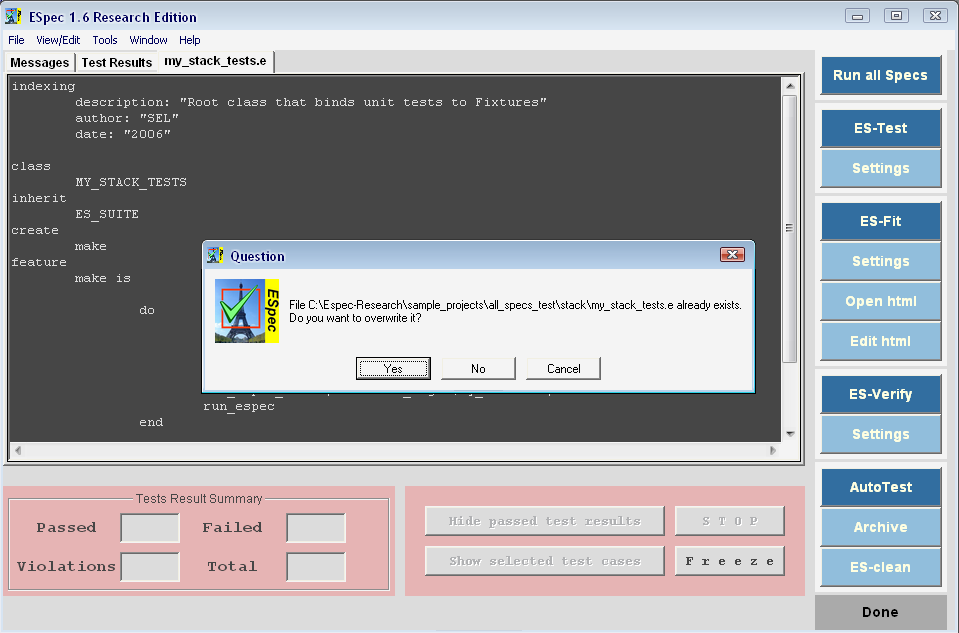This screenshot has height=633, width=959.
Task: Click the Open html button
Action: tap(880, 302)
